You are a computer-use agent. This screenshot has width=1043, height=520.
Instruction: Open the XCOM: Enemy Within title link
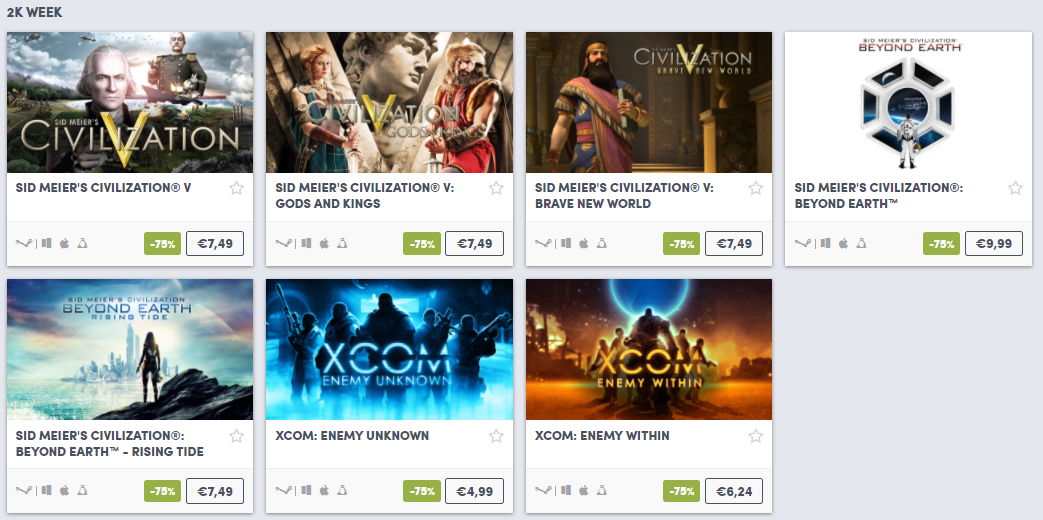tap(602, 436)
